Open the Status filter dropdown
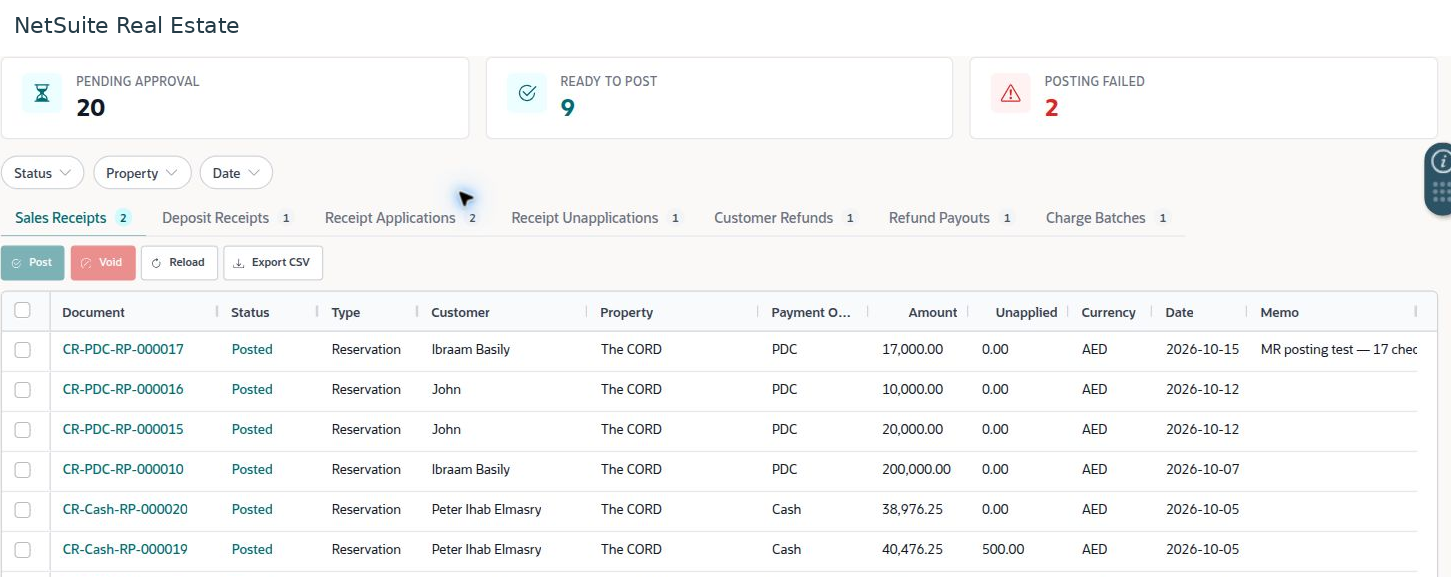The height and width of the screenshot is (577, 1451). pyautogui.click(x=43, y=173)
